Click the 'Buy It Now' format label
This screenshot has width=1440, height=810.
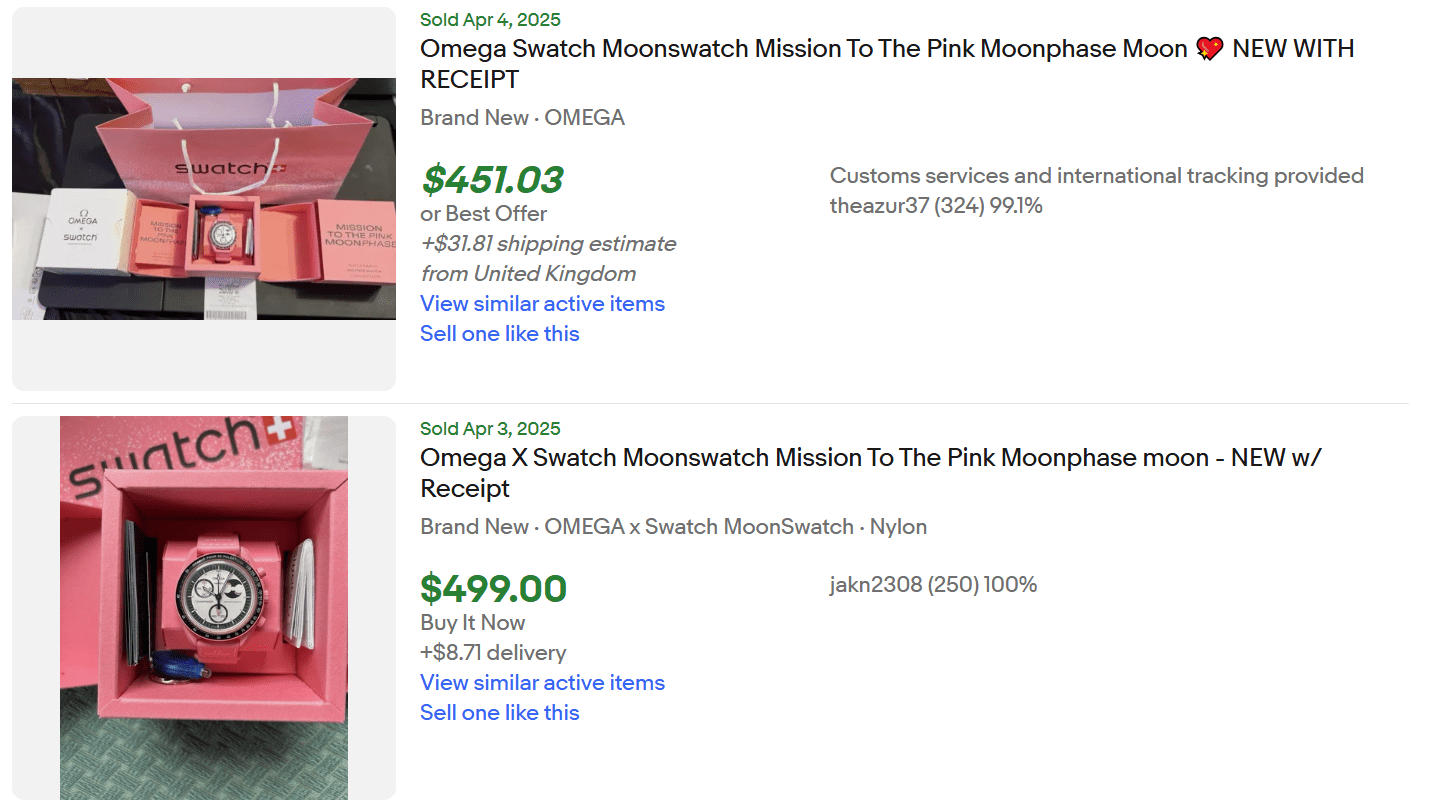tap(473, 623)
